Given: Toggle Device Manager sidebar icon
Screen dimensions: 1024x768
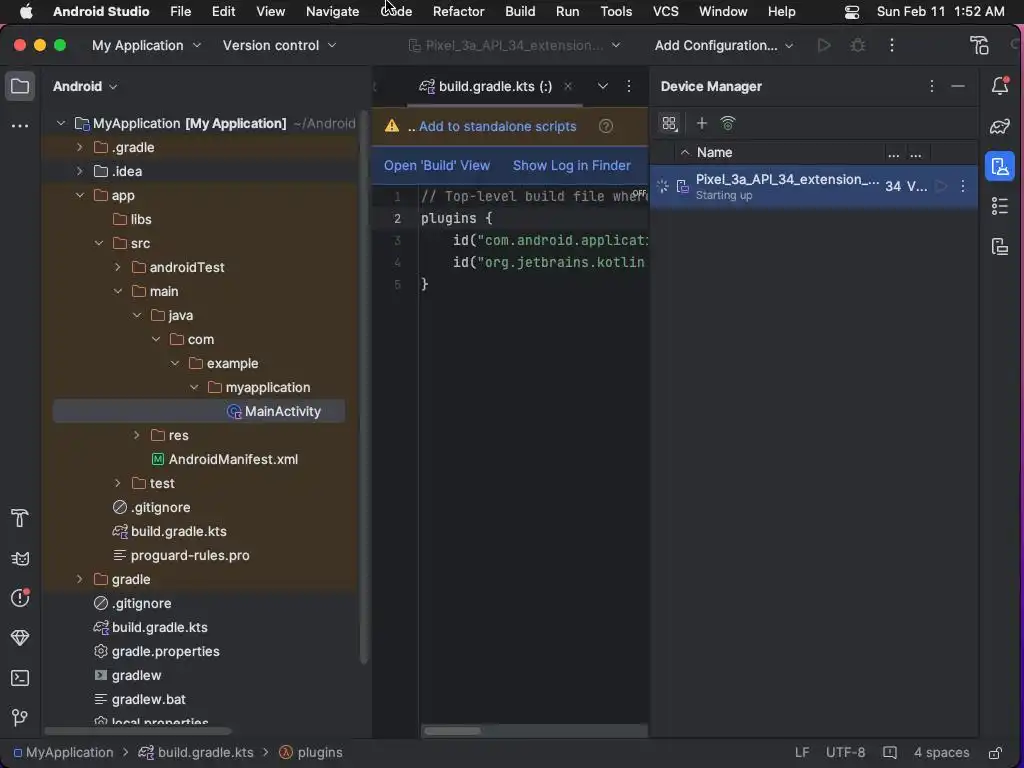Looking at the screenshot, I should 1000,166.
